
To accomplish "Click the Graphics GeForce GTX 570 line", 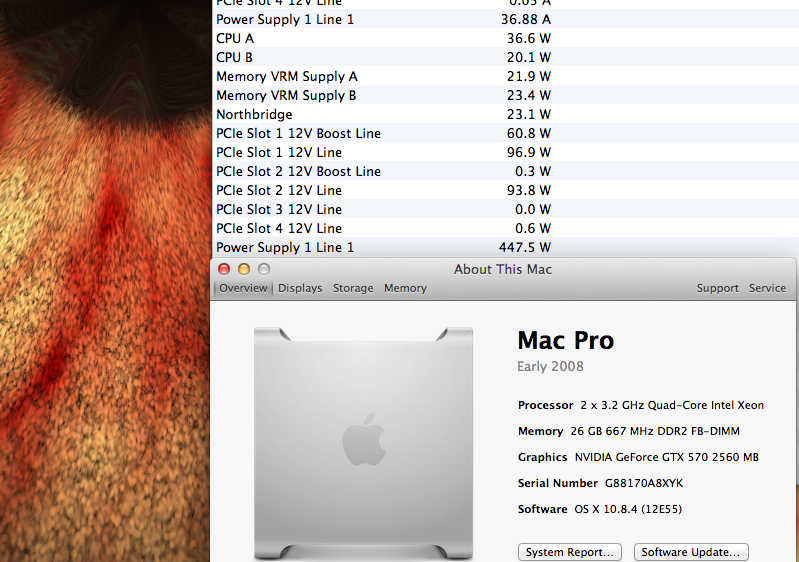I will tap(638, 457).
